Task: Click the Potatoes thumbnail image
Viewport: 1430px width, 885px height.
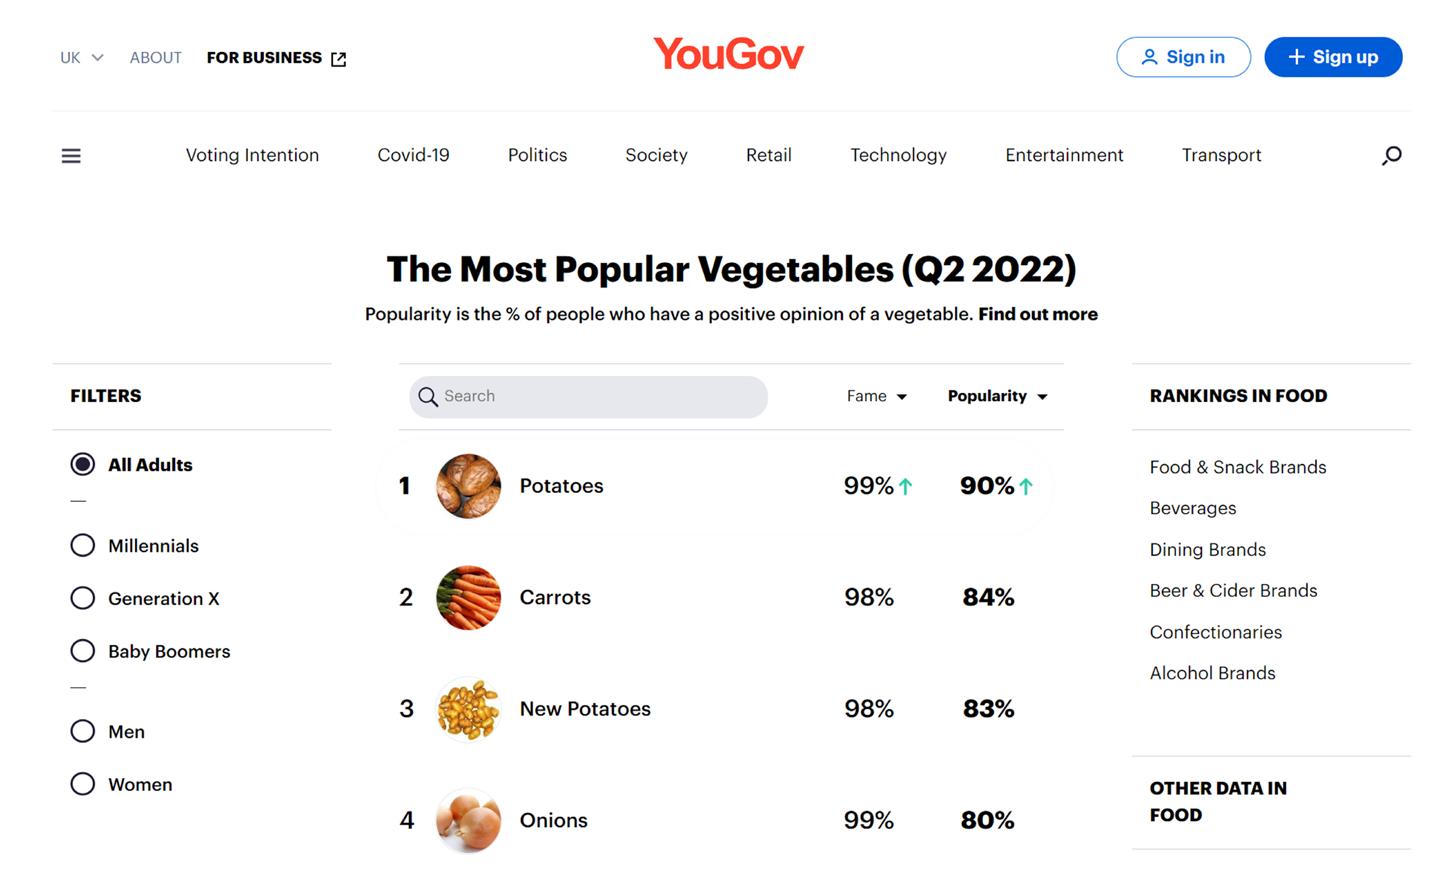Action: pos(468,486)
